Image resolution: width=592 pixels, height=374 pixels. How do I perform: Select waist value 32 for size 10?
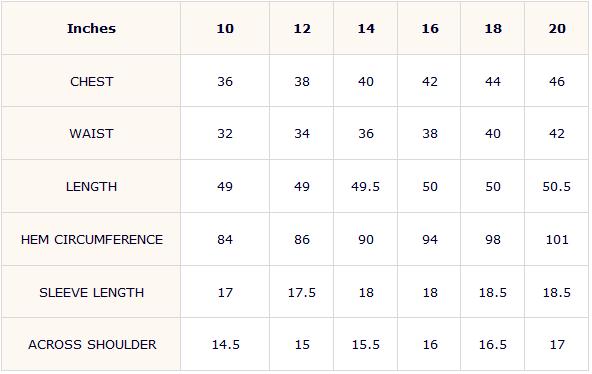coord(225,134)
